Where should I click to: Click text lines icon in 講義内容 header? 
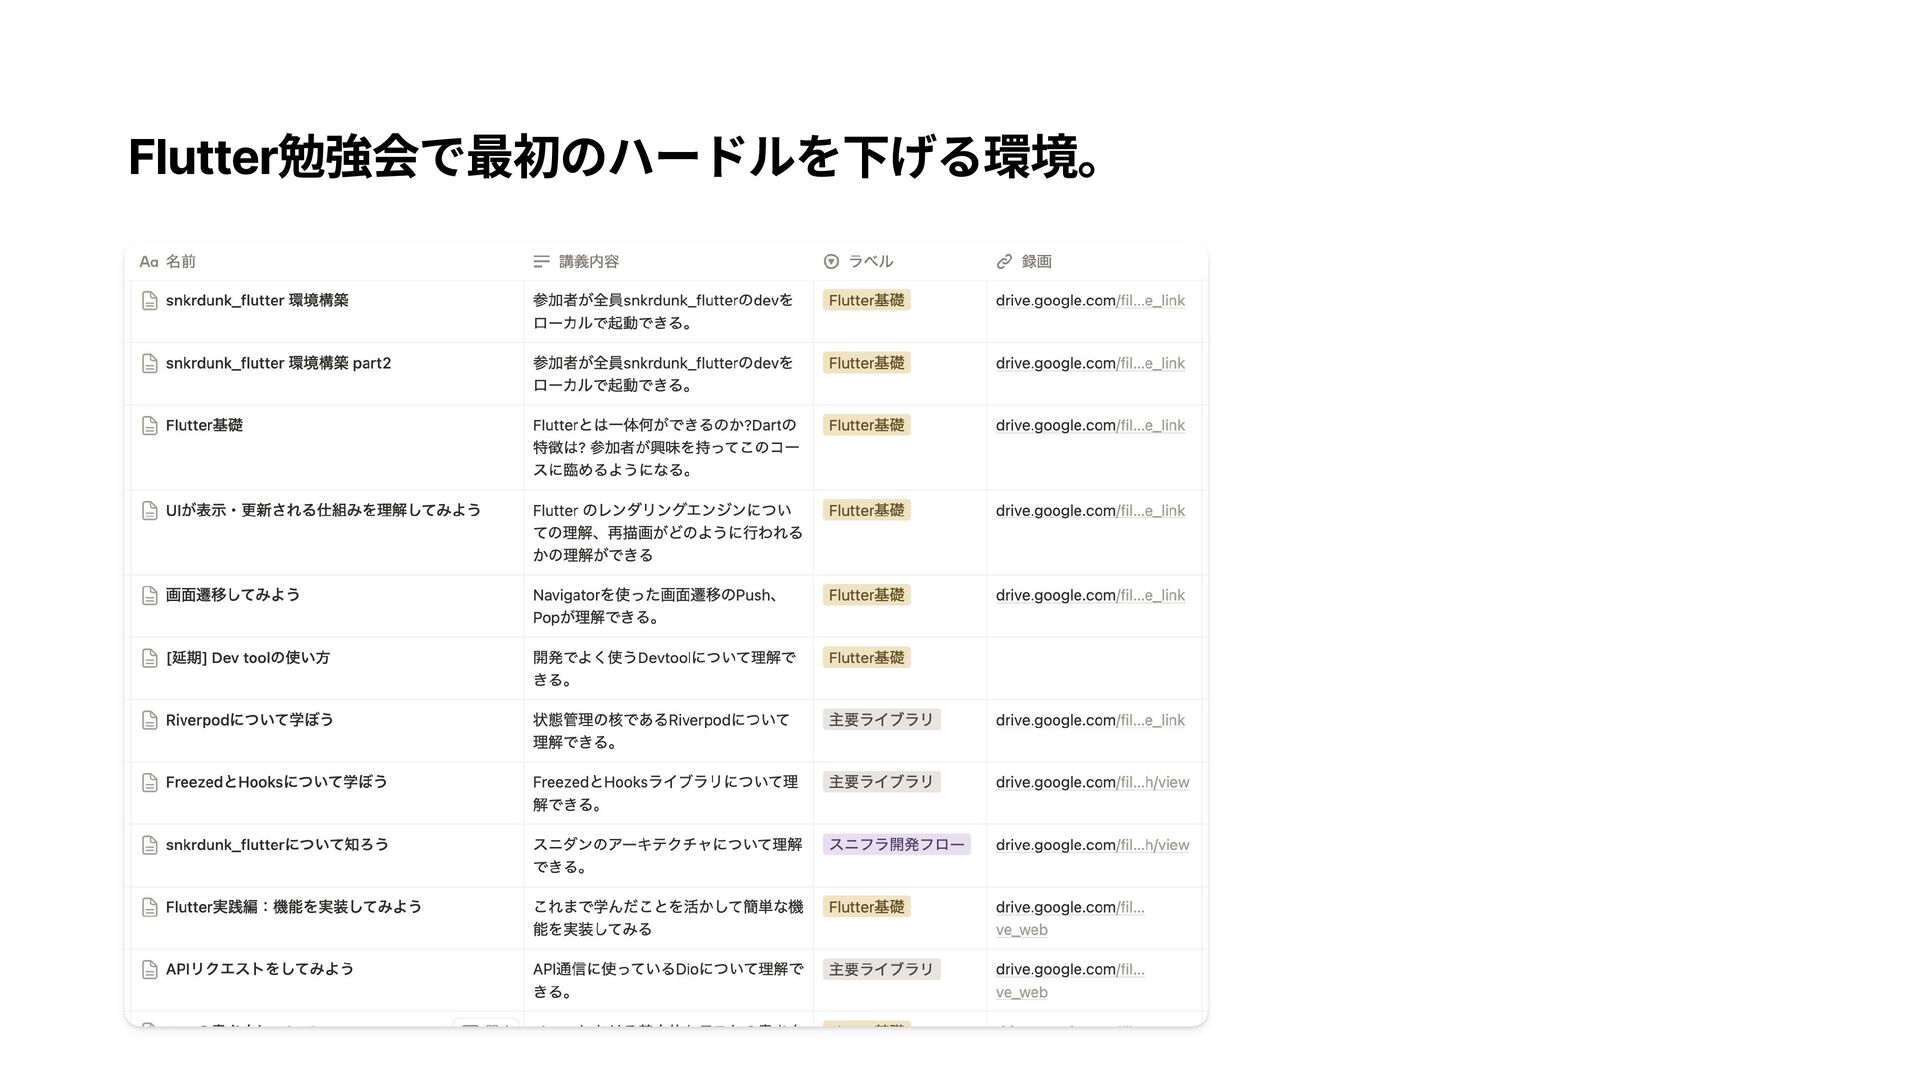tap(541, 262)
